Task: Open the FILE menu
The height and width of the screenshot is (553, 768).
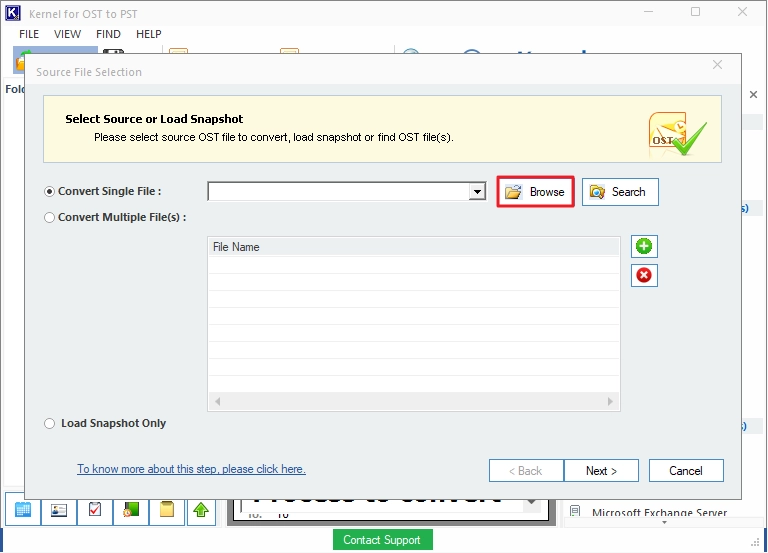Action: coord(29,34)
